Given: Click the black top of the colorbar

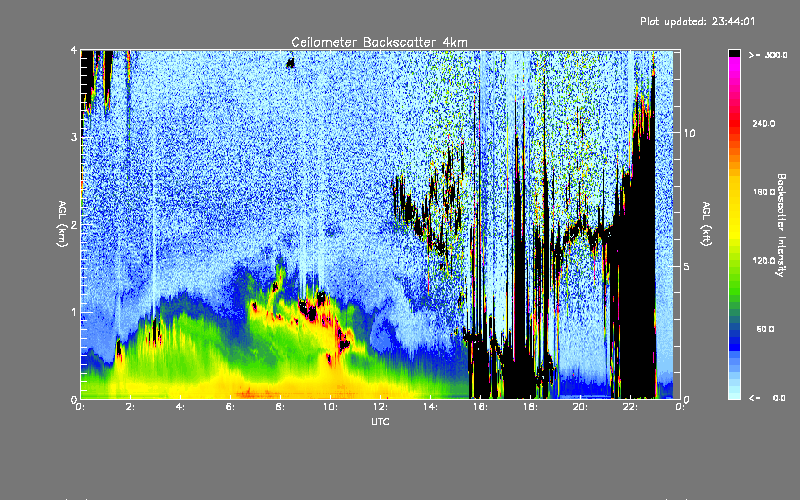Looking at the screenshot, I should pyautogui.click(x=734, y=53).
